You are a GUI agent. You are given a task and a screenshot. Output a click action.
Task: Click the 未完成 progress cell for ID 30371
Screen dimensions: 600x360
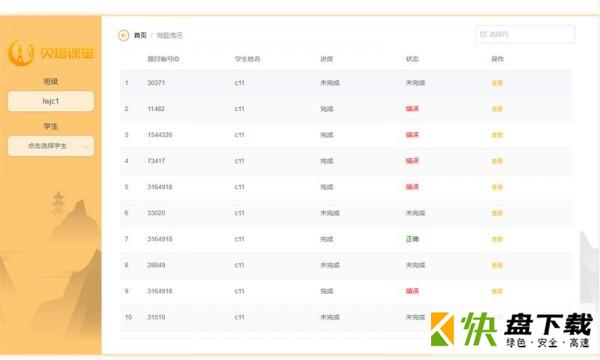[330, 83]
